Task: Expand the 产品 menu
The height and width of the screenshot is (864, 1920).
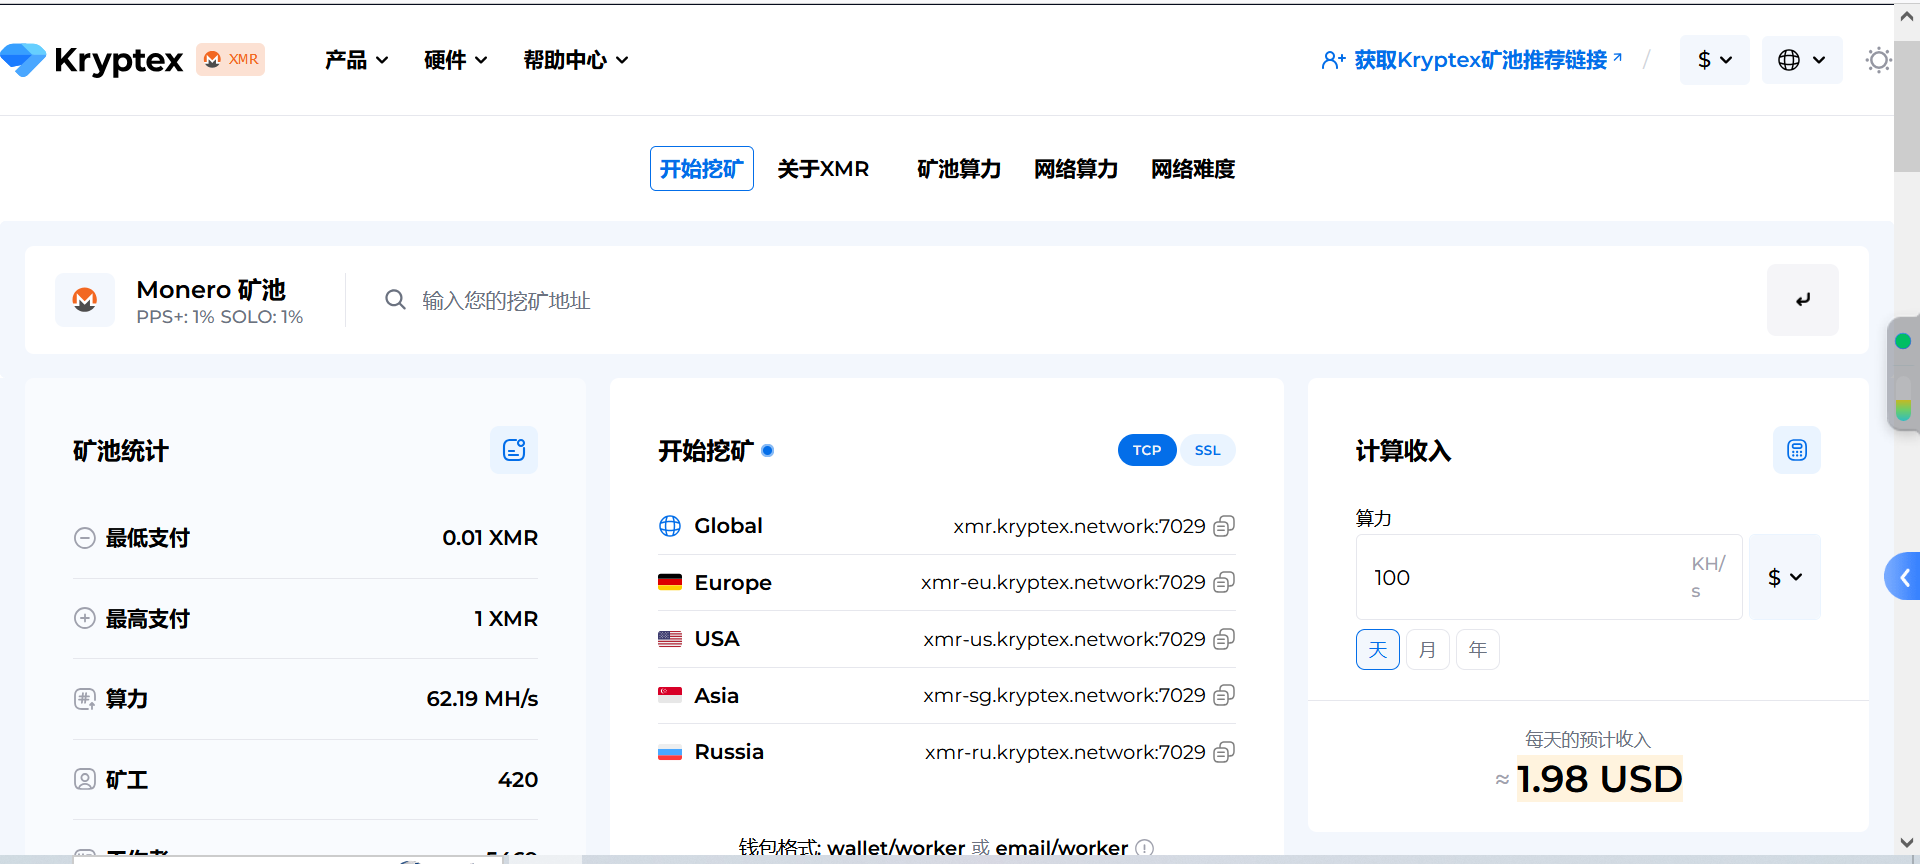Action: (x=357, y=60)
